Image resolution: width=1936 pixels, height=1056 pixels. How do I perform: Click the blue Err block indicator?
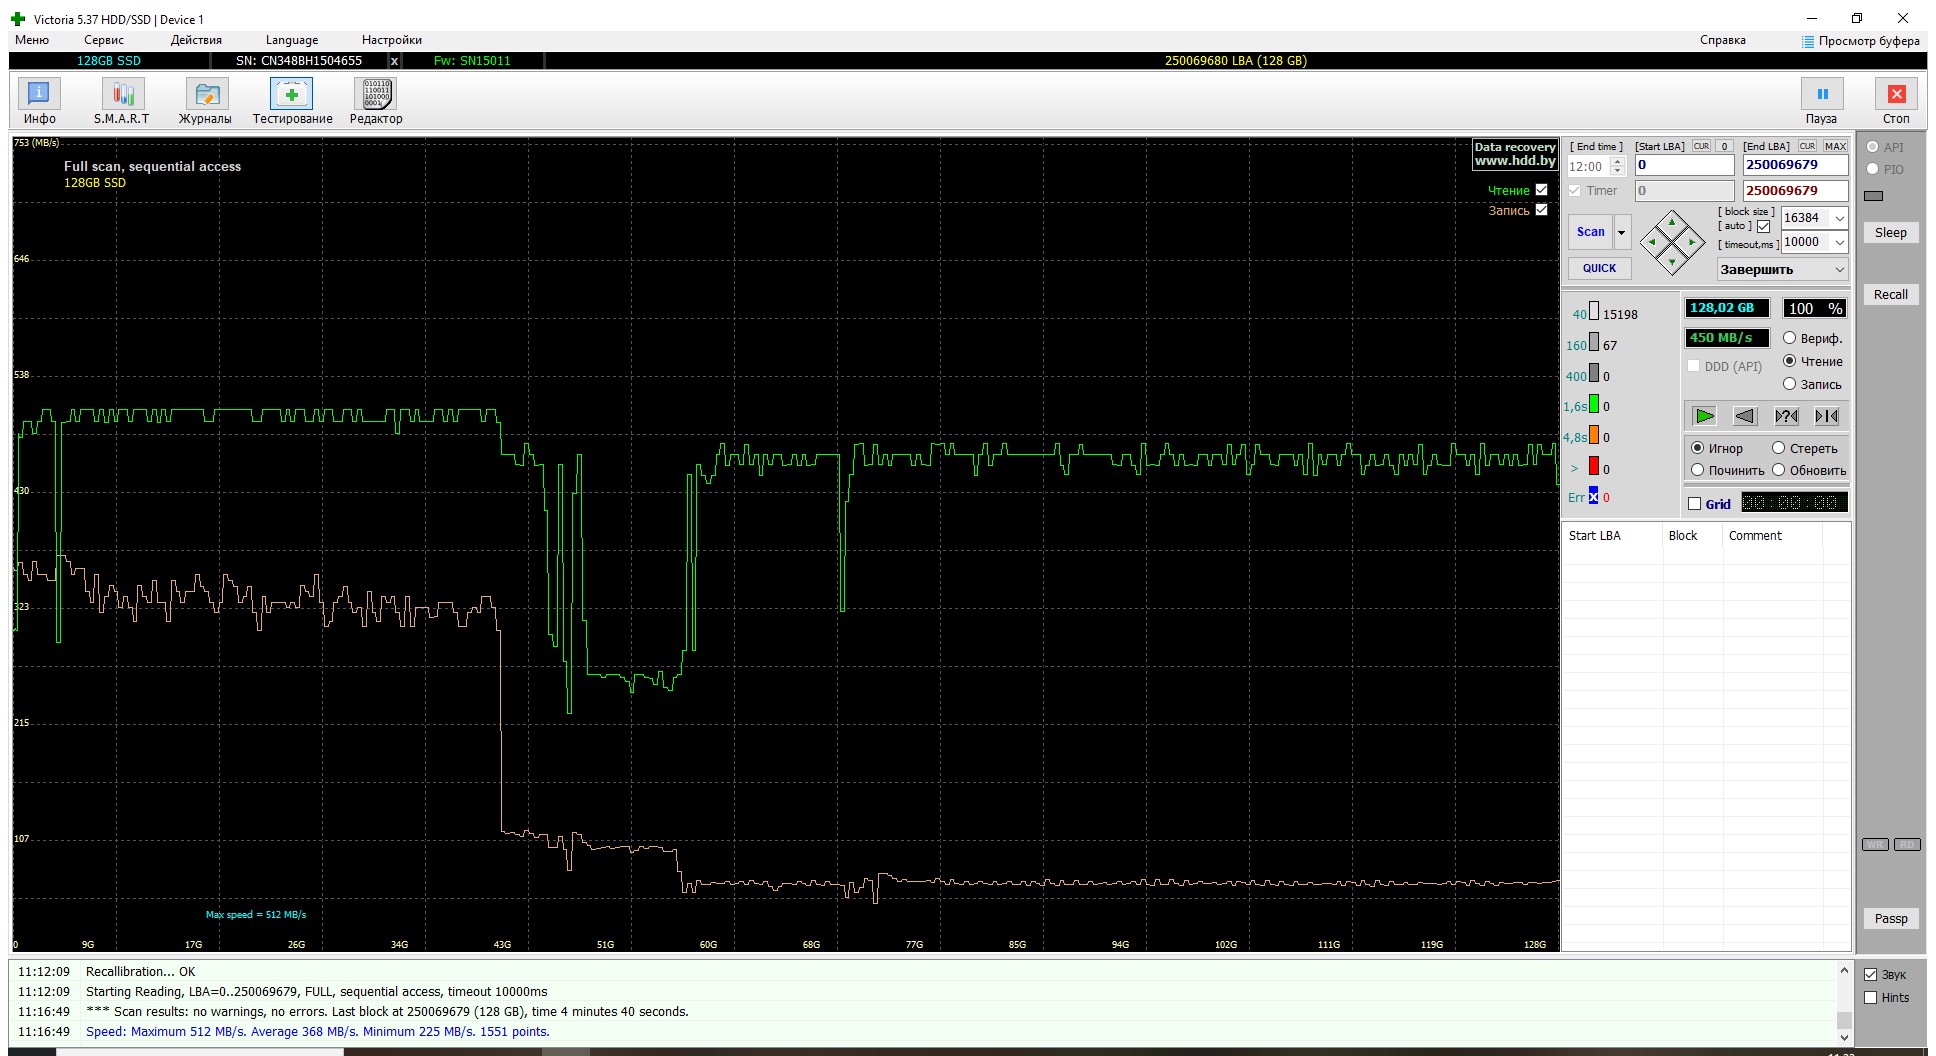1593,497
